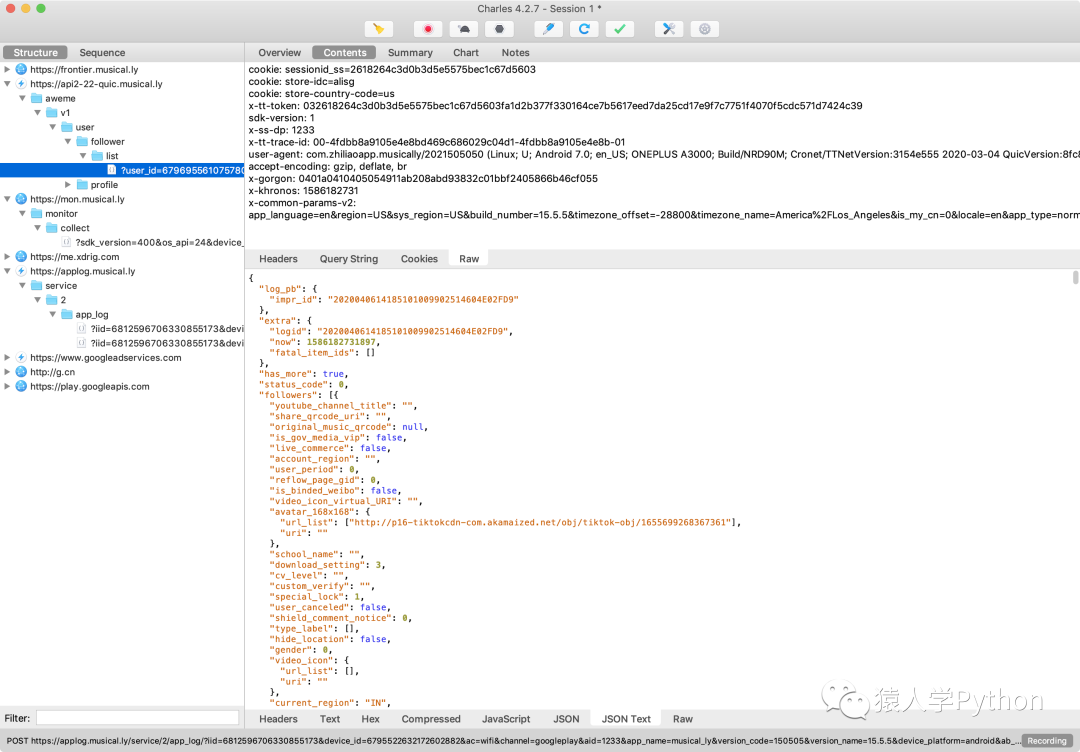This screenshot has height=752, width=1080.
Task: Expand the frontier.musical.ly host node
Action: [7, 70]
